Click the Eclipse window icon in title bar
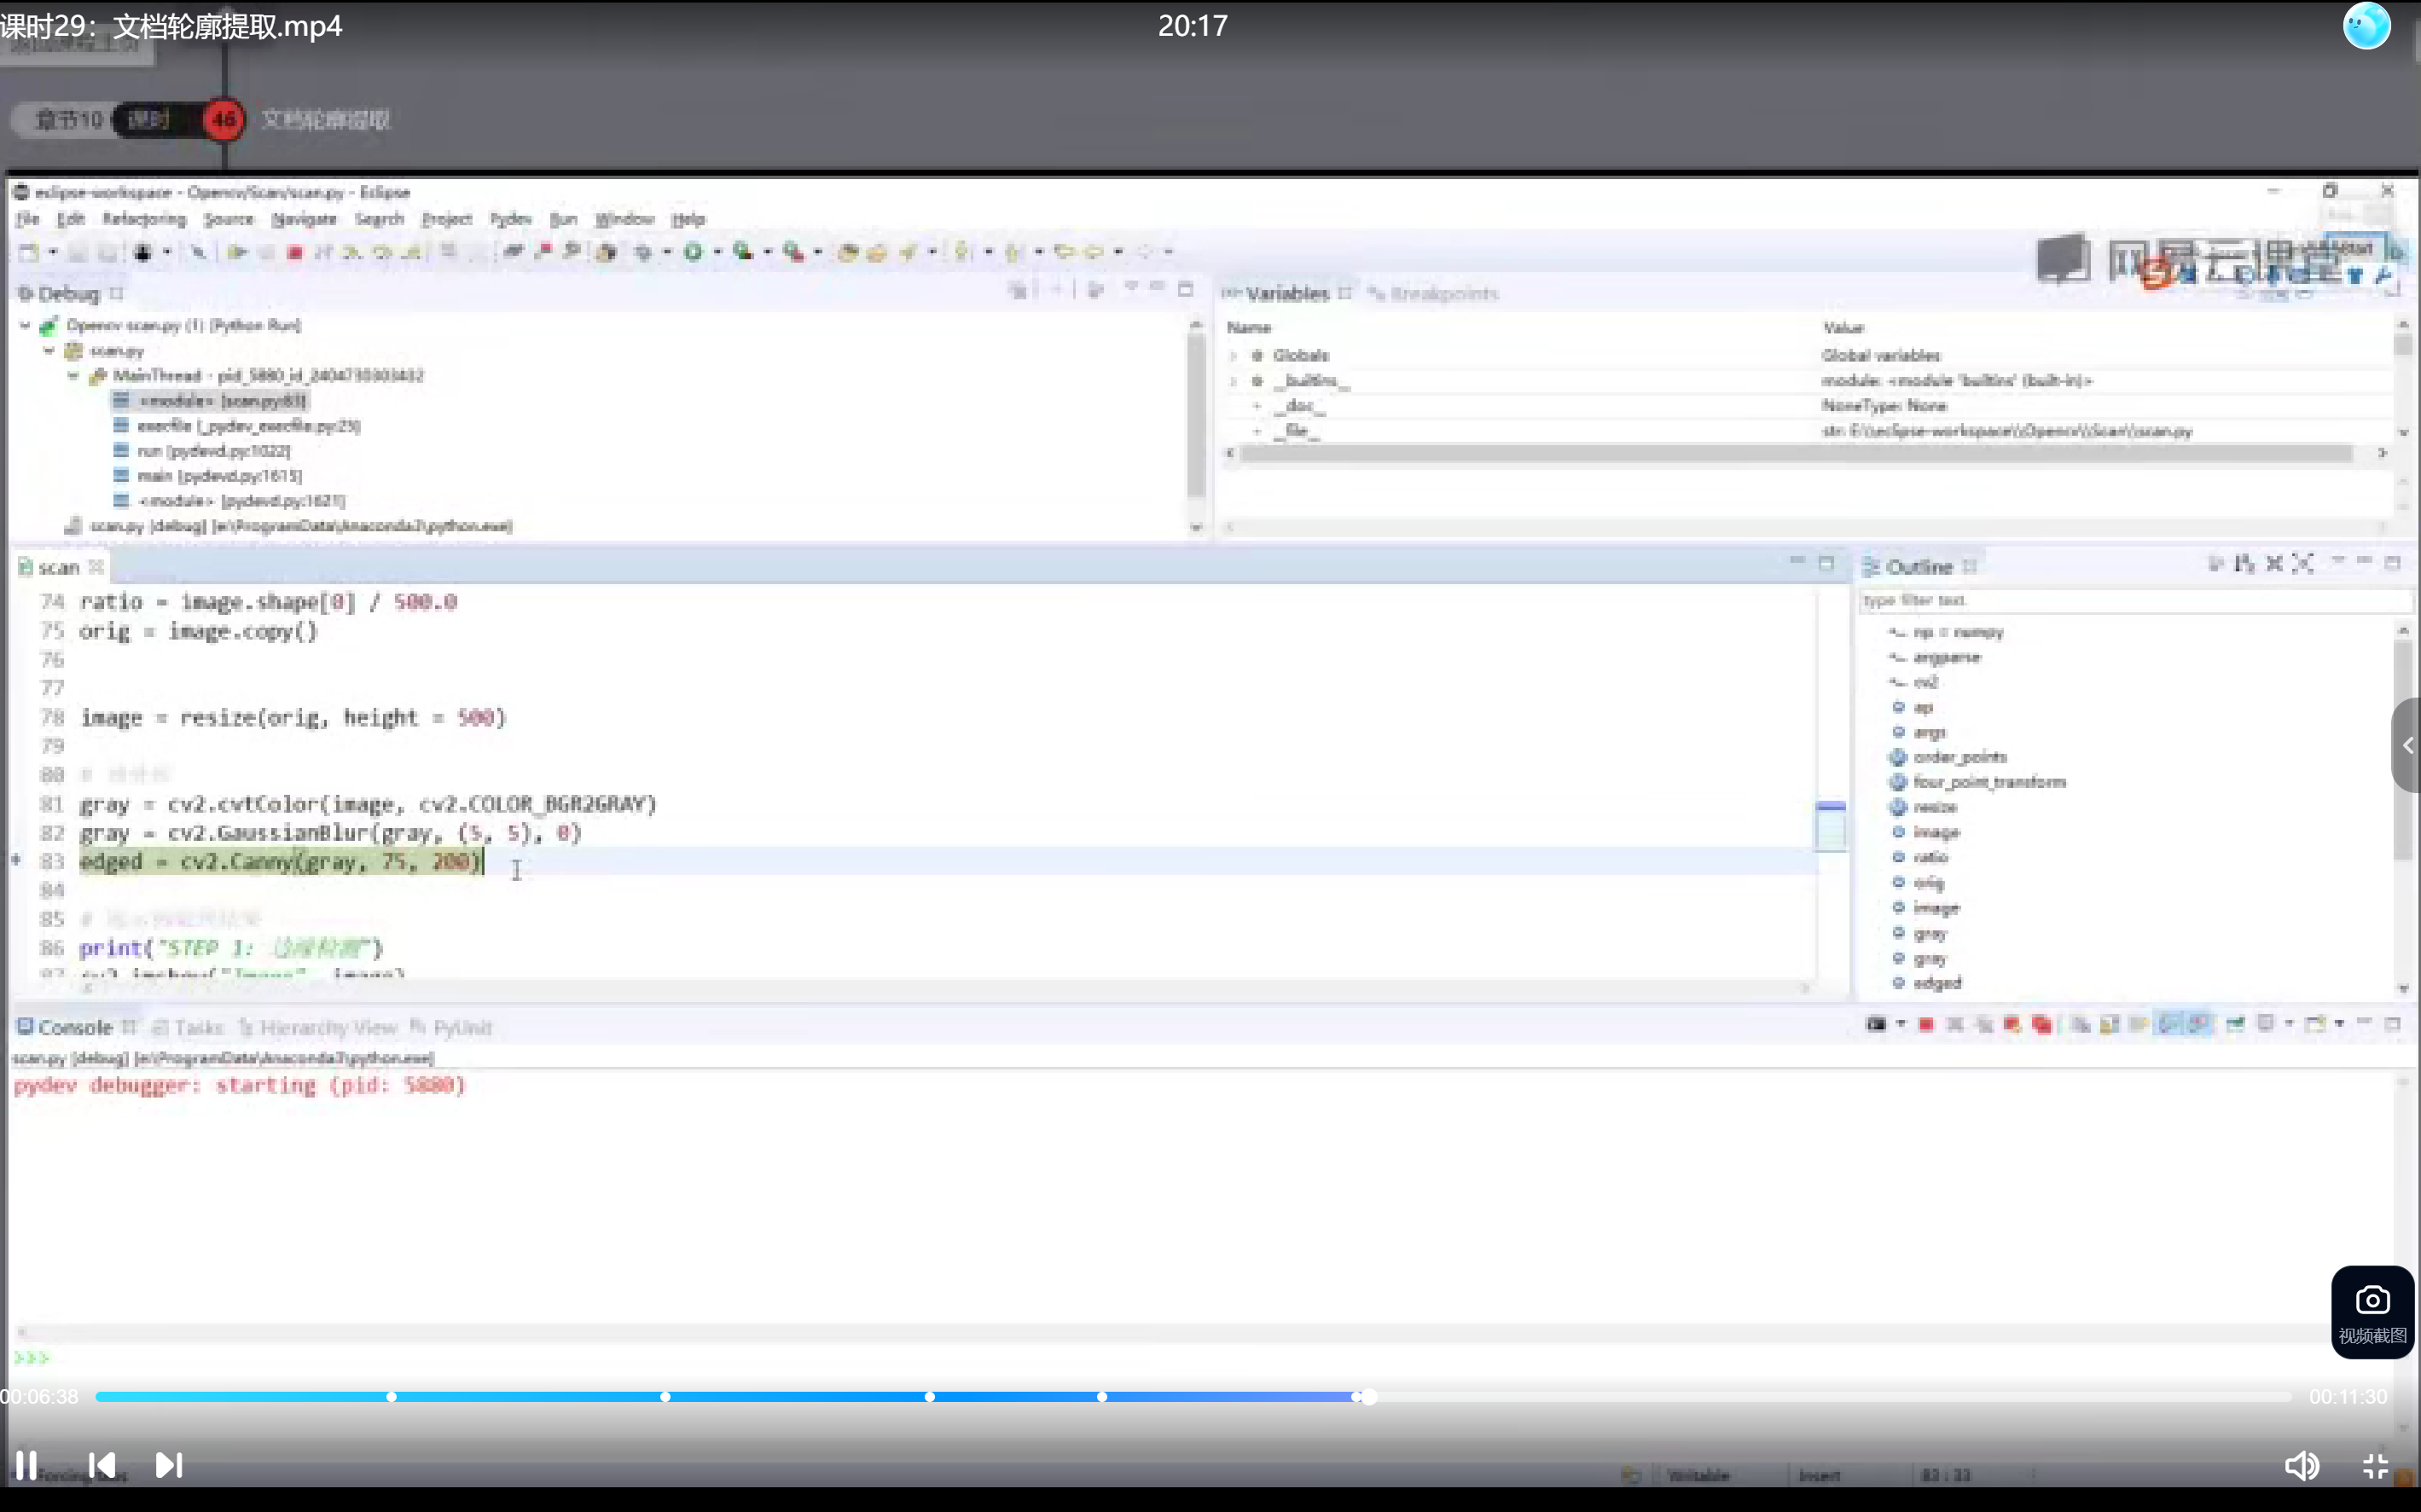The height and width of the screenshot is (1512, 2421). [21, 192]
